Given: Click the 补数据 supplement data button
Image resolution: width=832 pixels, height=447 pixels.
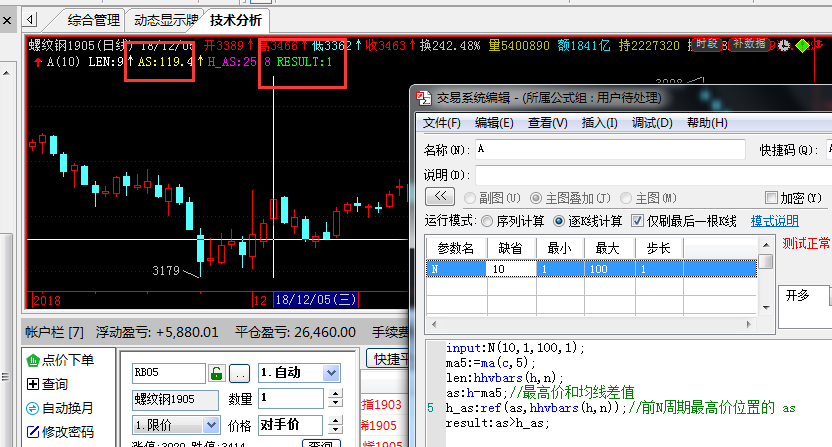Looking at the screenshot, I should click(749, 44).
